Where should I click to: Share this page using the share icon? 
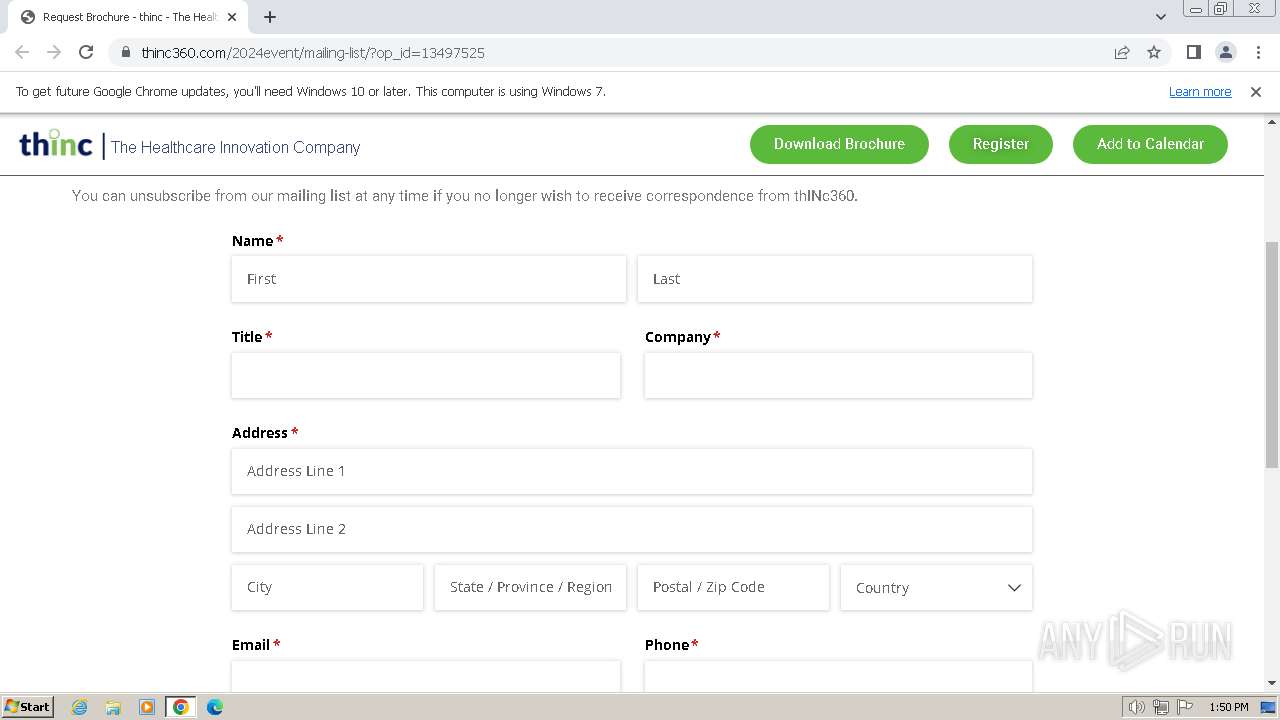click(1122, 52)
